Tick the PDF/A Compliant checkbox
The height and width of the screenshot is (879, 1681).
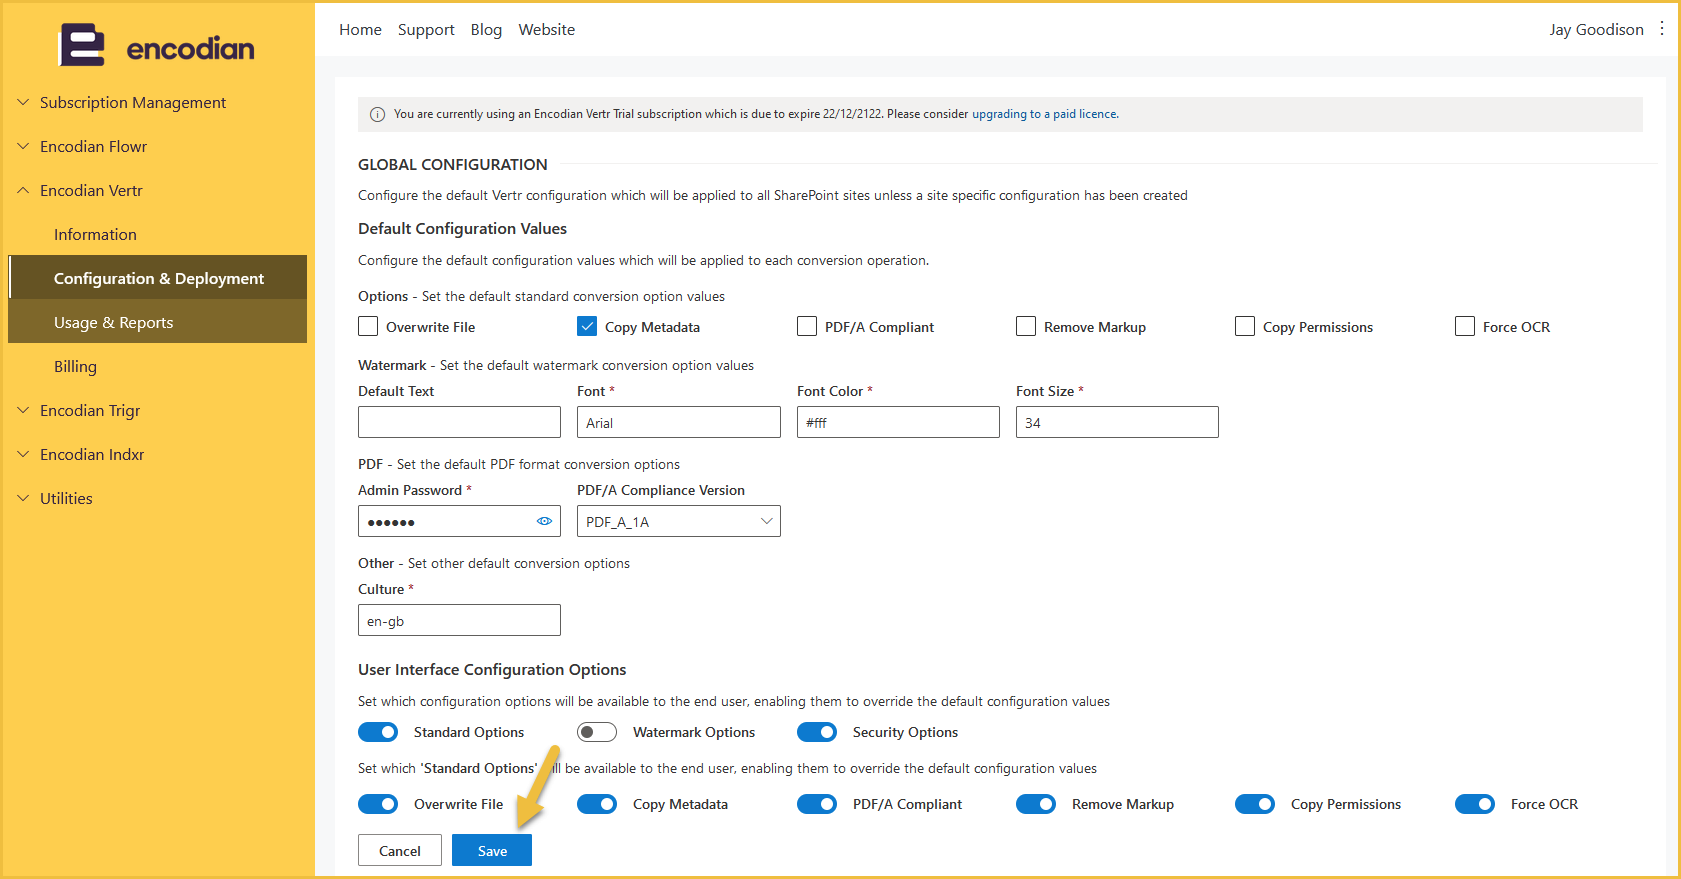click(x=807, y=326)
